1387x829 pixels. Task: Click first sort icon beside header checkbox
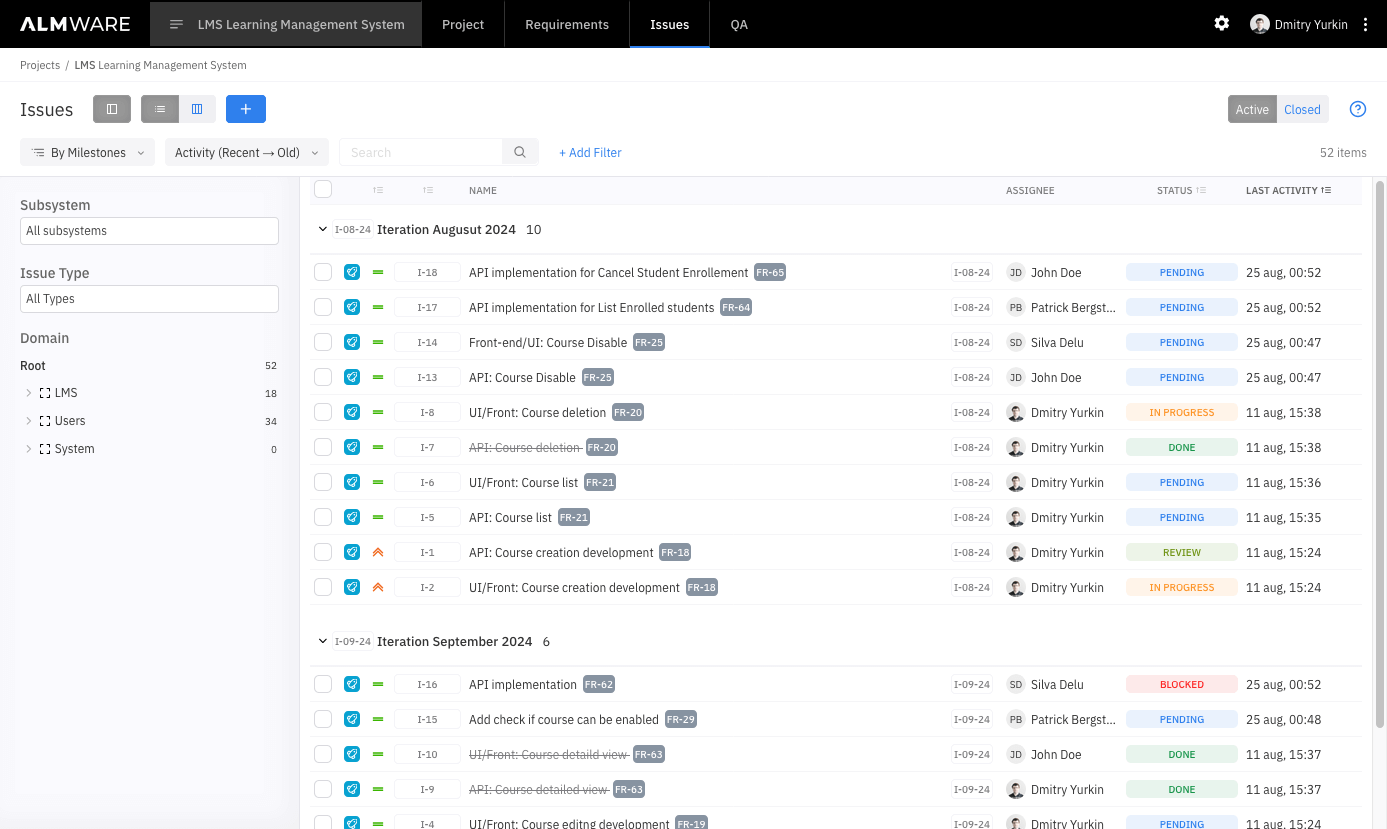pos(378,190)
